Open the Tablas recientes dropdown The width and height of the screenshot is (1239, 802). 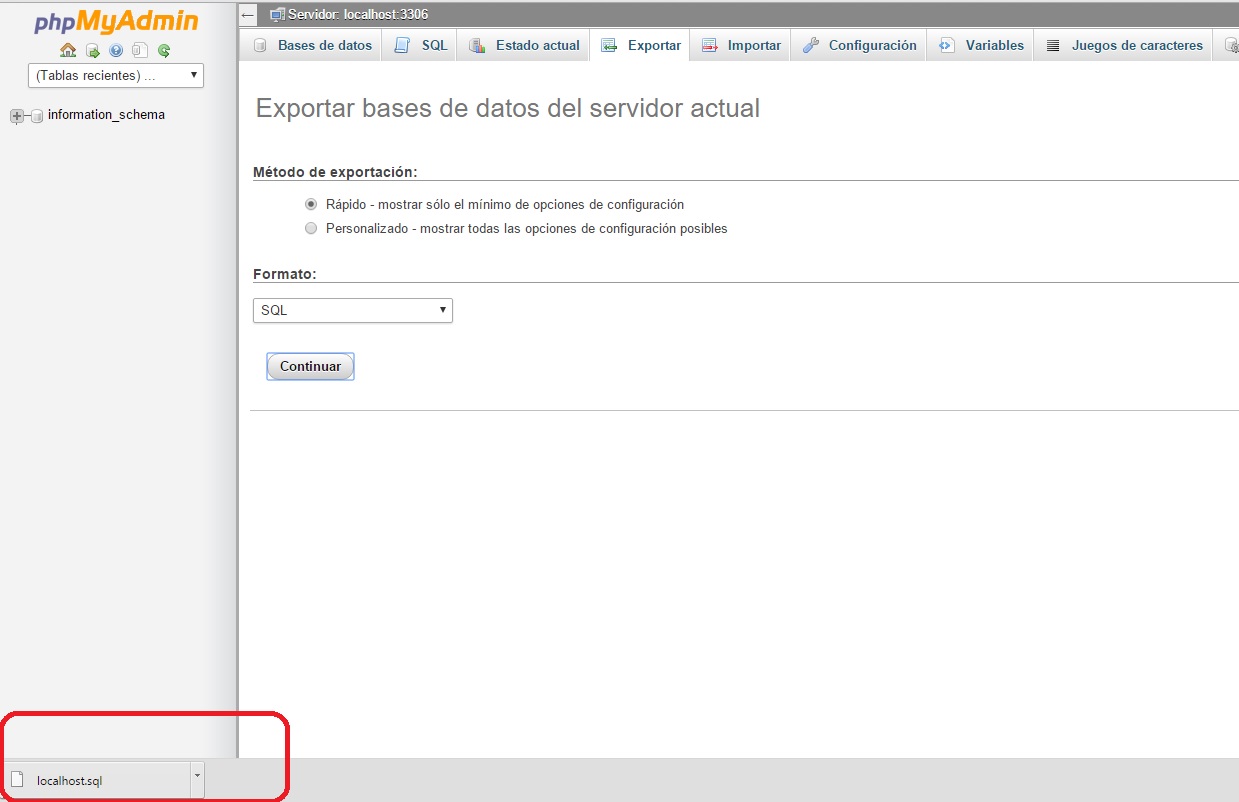coord(116,75)
